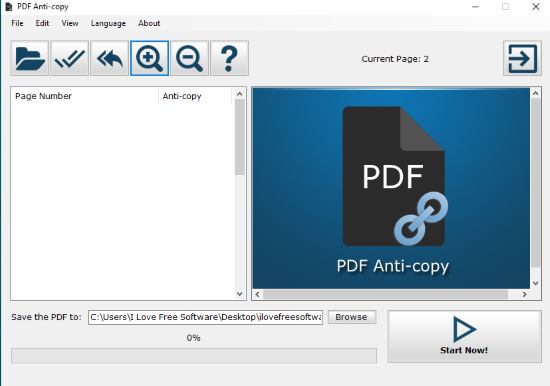Zoom out with the magnifier minus icon
This screenshot has height=386, width=550.
189,58
